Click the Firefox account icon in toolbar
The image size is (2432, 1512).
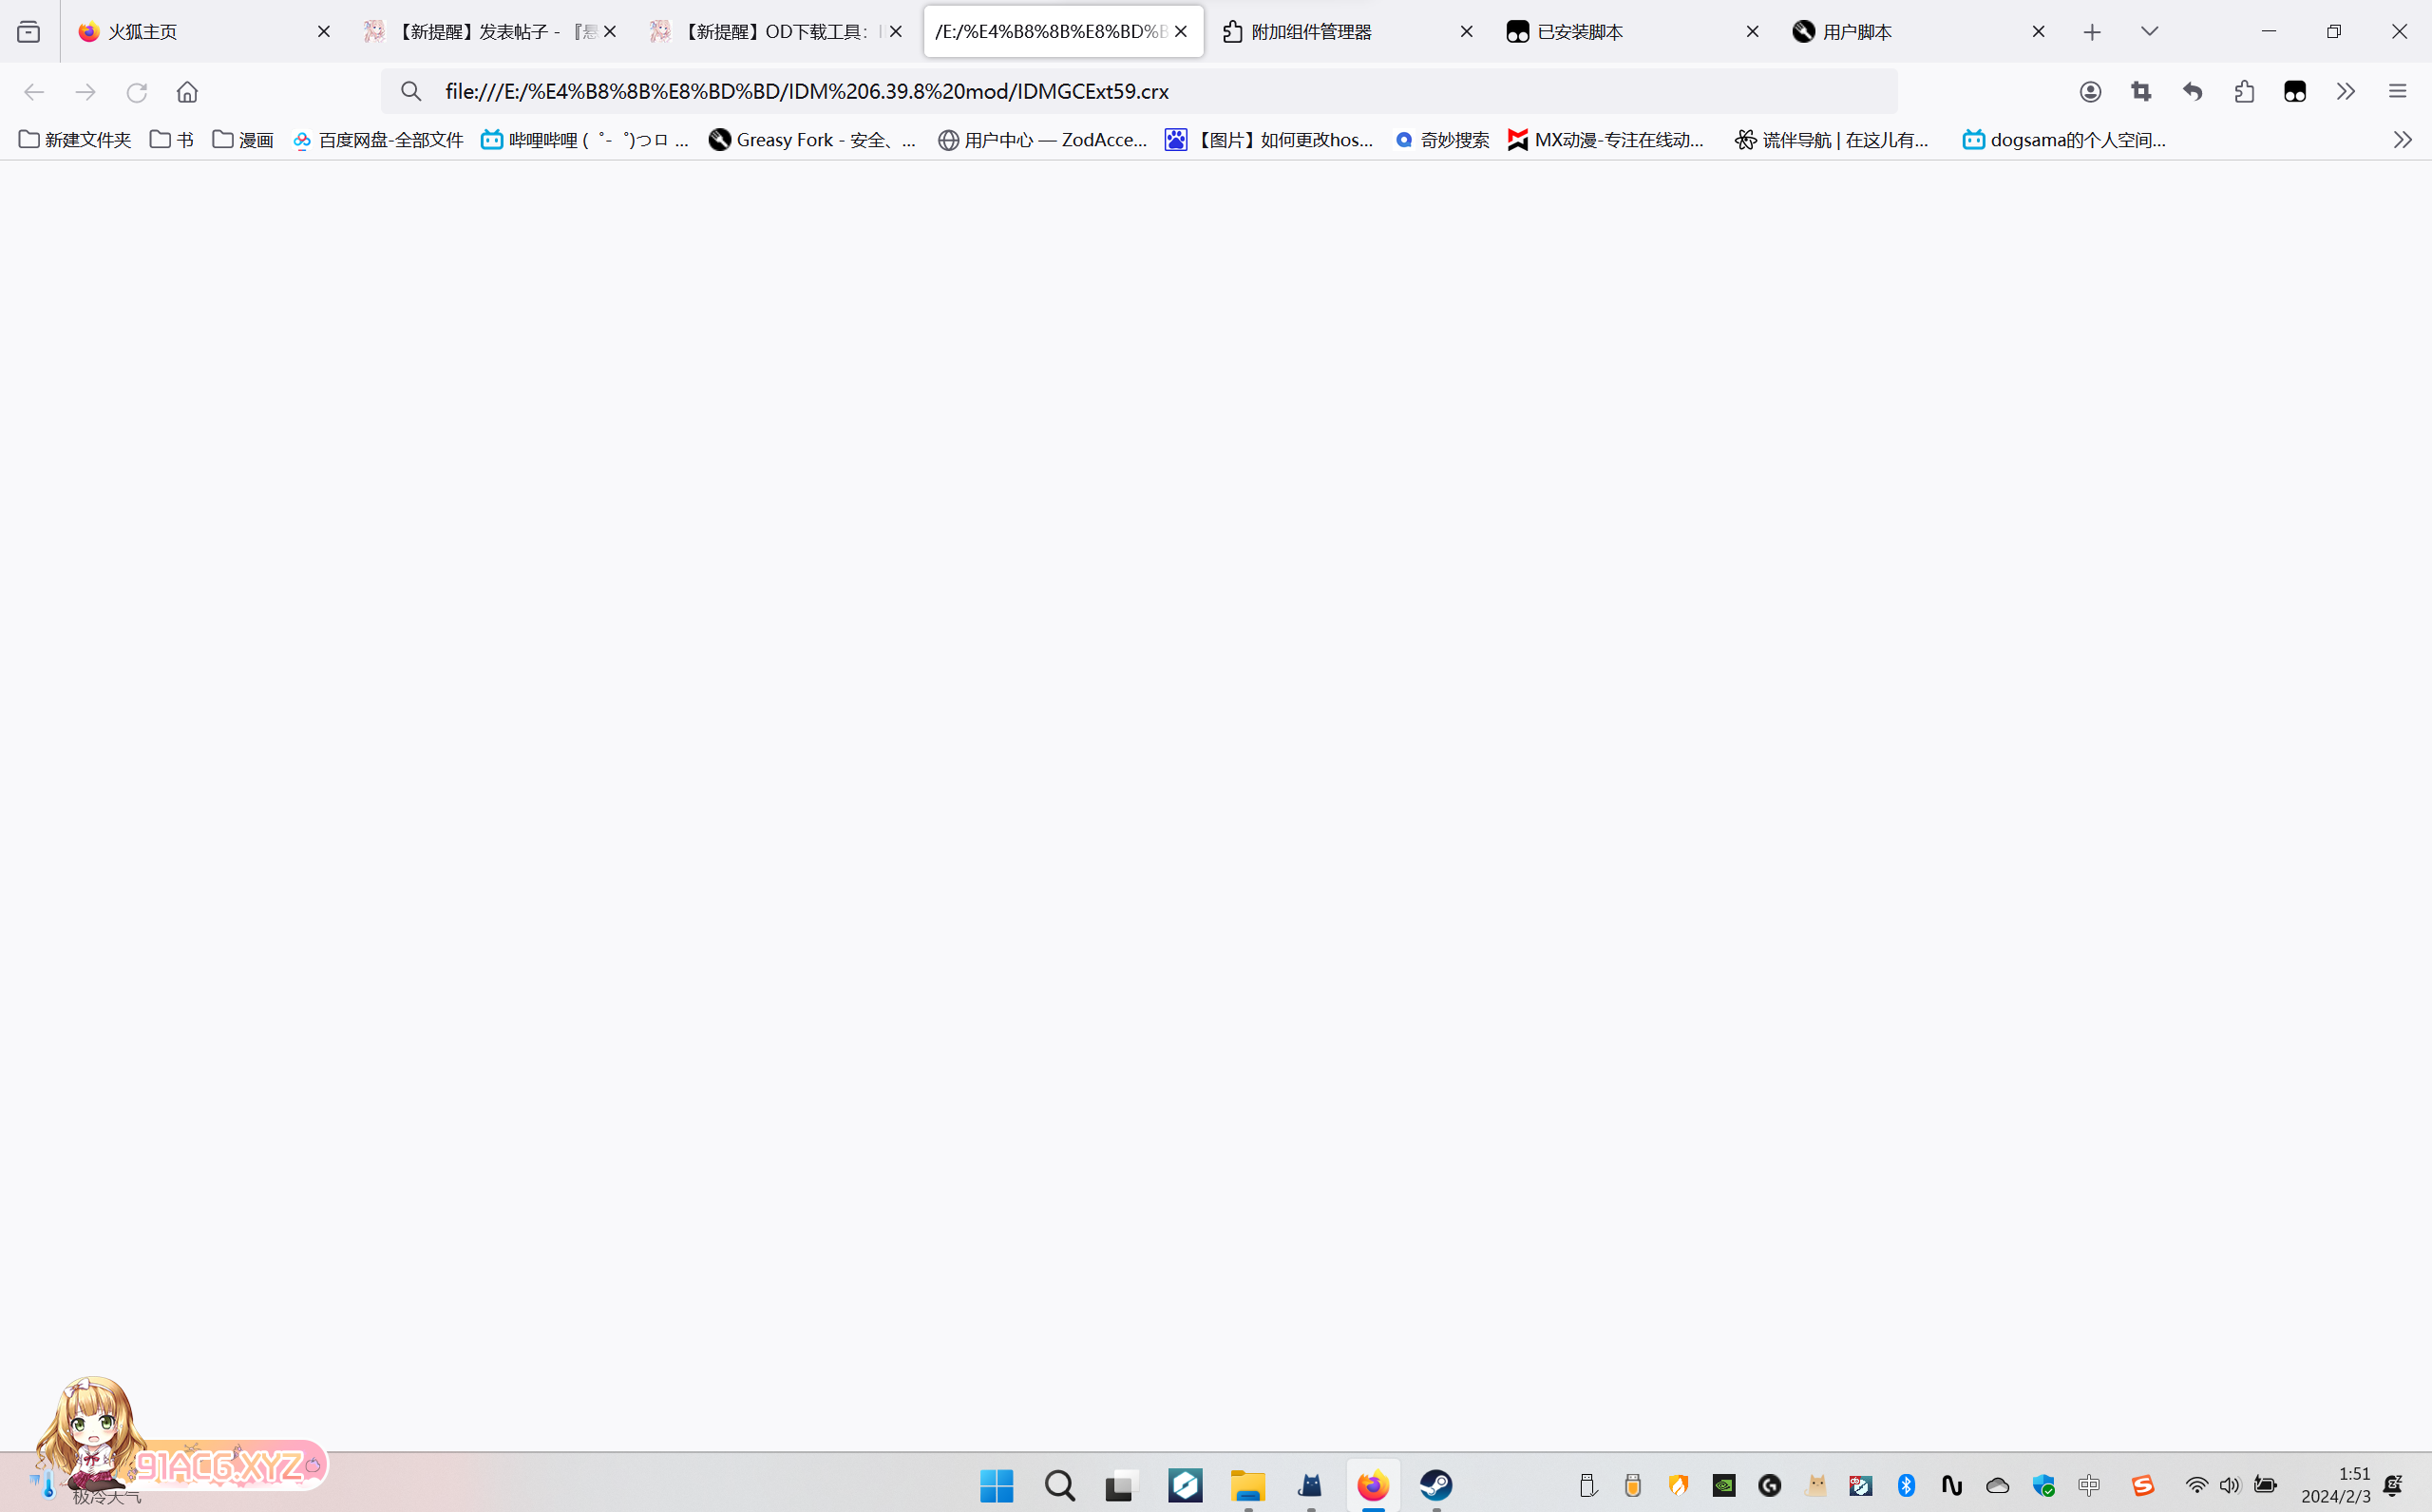click(x=2090, y=92)
